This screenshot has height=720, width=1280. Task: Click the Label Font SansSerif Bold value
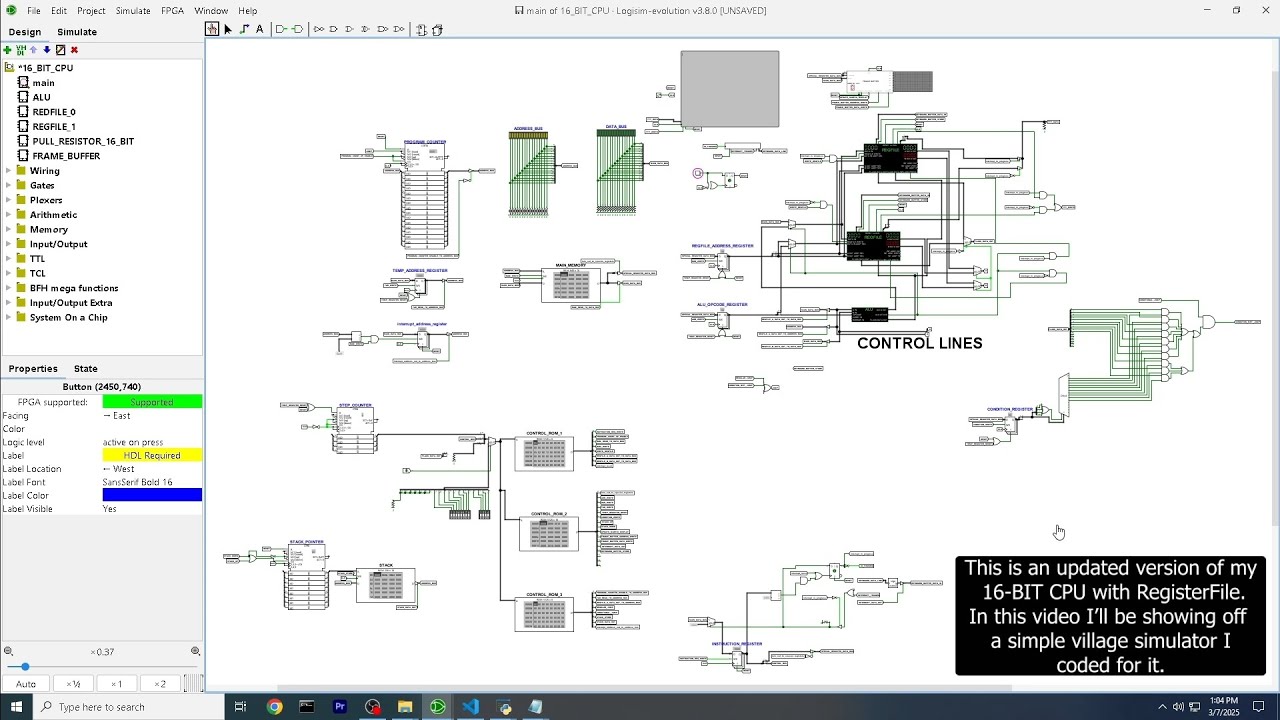(x=152, y=482)
